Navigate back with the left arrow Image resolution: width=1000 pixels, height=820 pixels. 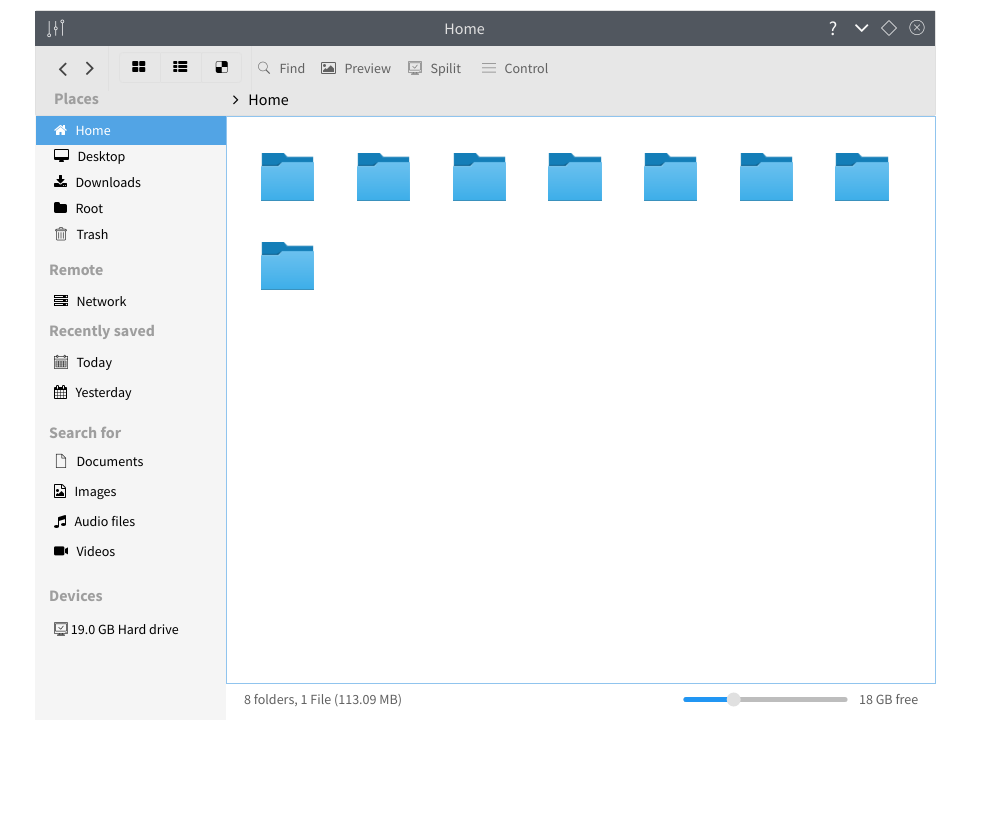pyautogui.click(x=62, y=68)
